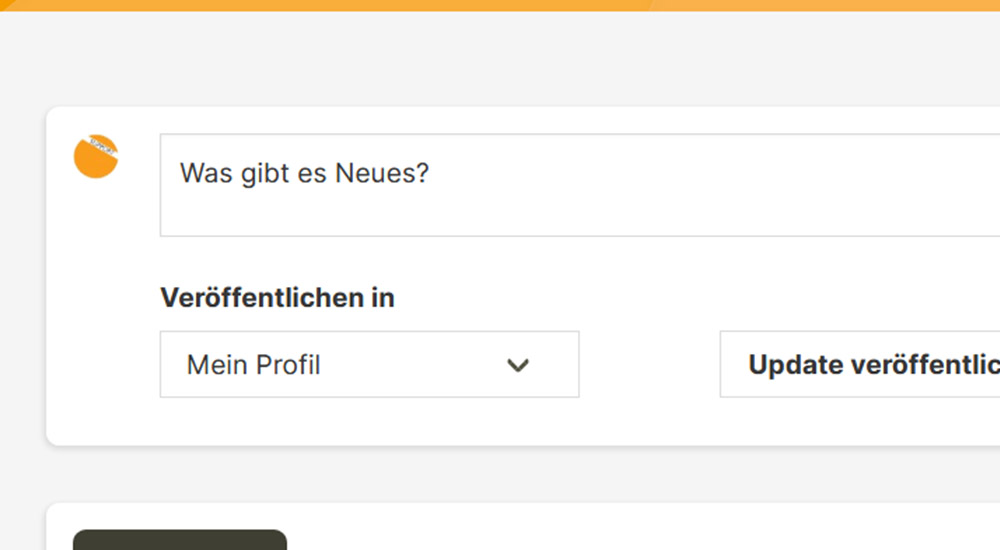Click the 'Was gibt es Neues?' placeholder text

click(x=304, y=173)
